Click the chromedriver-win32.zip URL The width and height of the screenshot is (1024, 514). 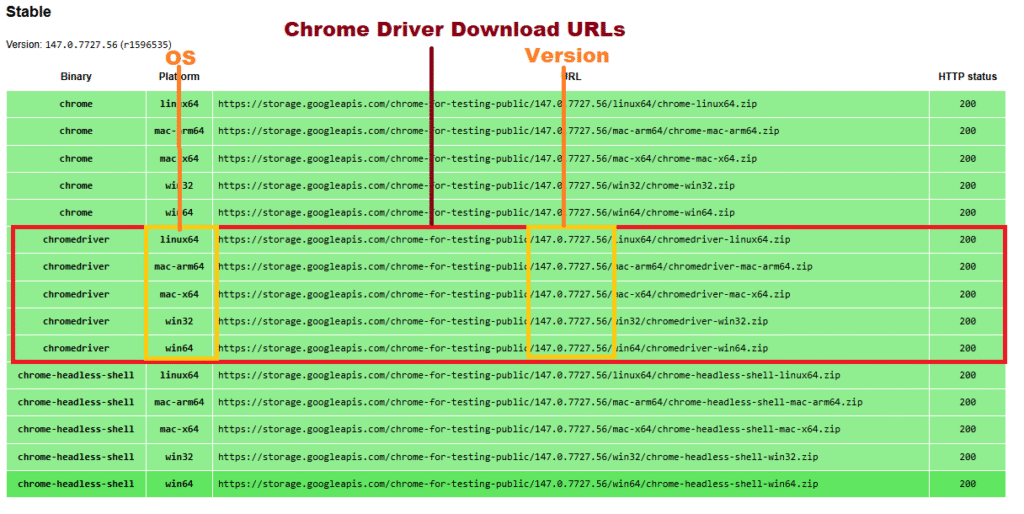(493, 321)
